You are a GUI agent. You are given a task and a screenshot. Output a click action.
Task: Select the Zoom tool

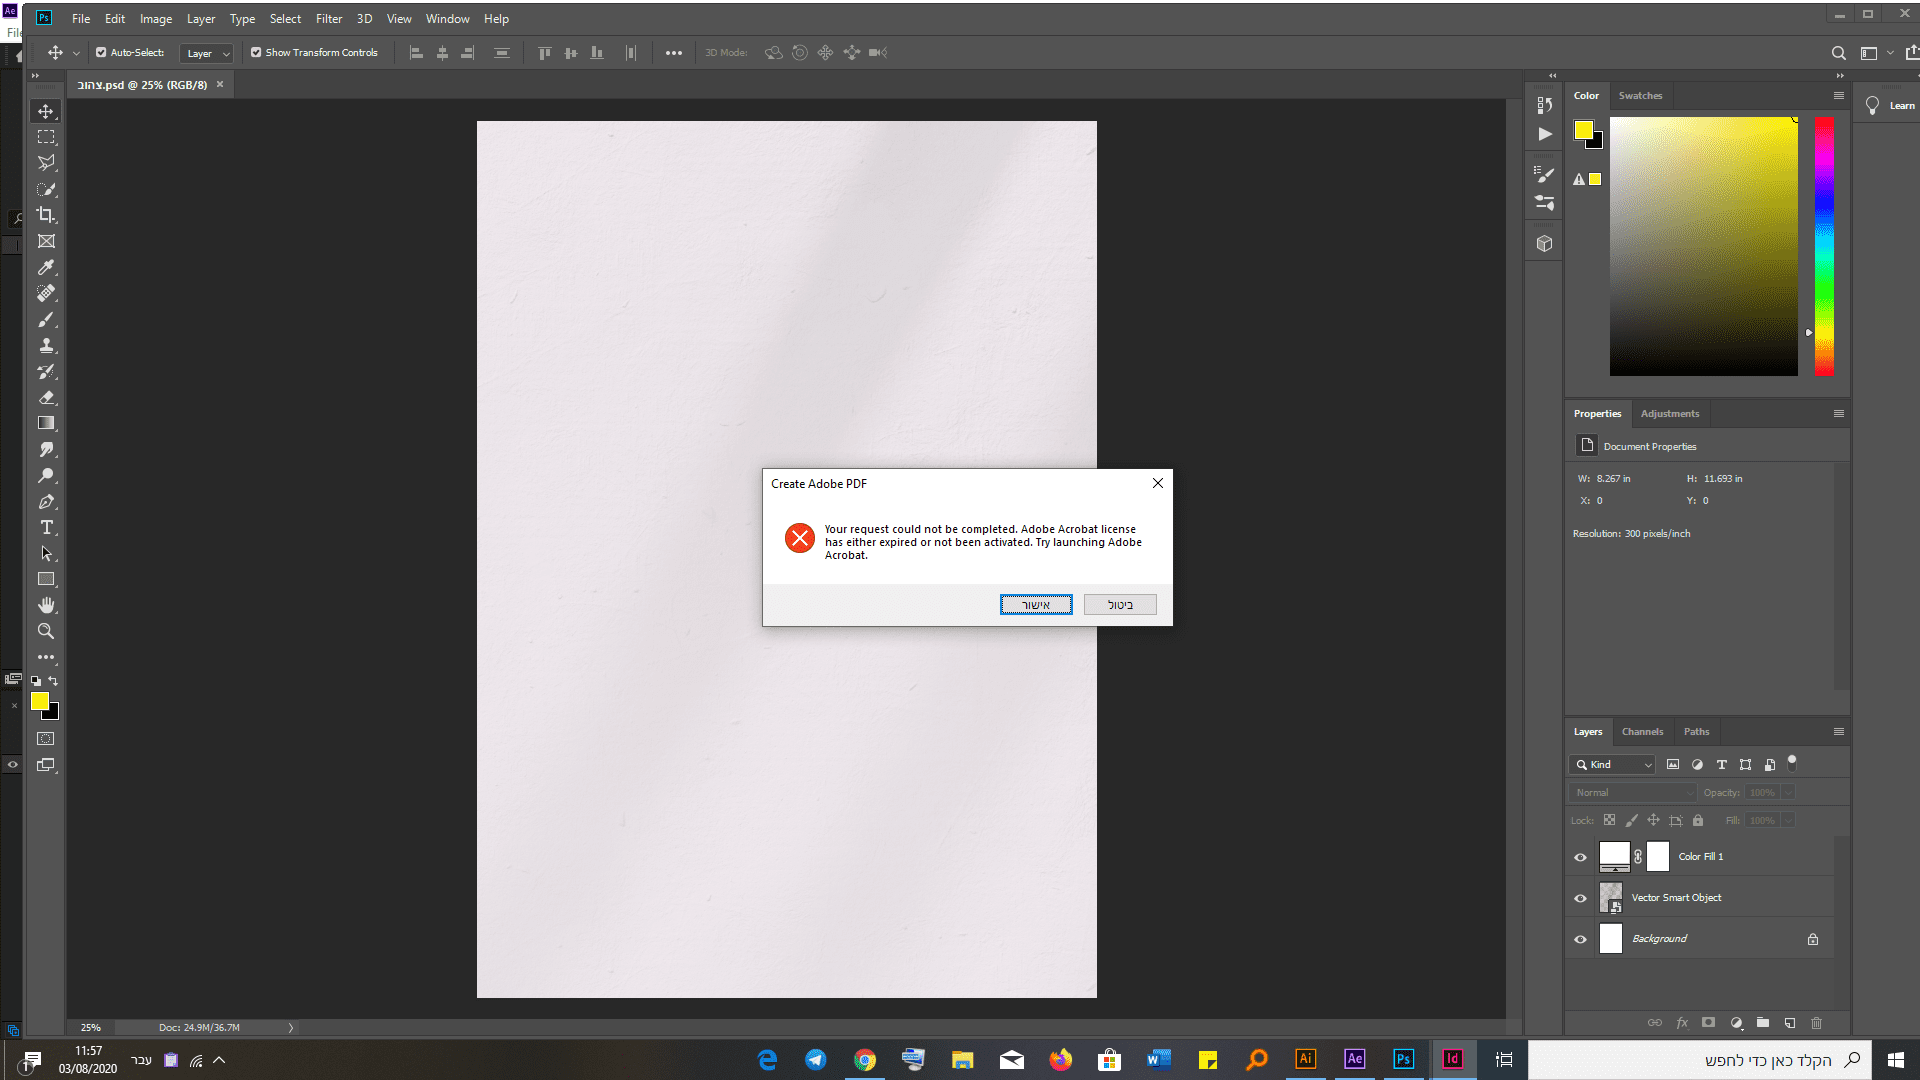coord(46,631)
